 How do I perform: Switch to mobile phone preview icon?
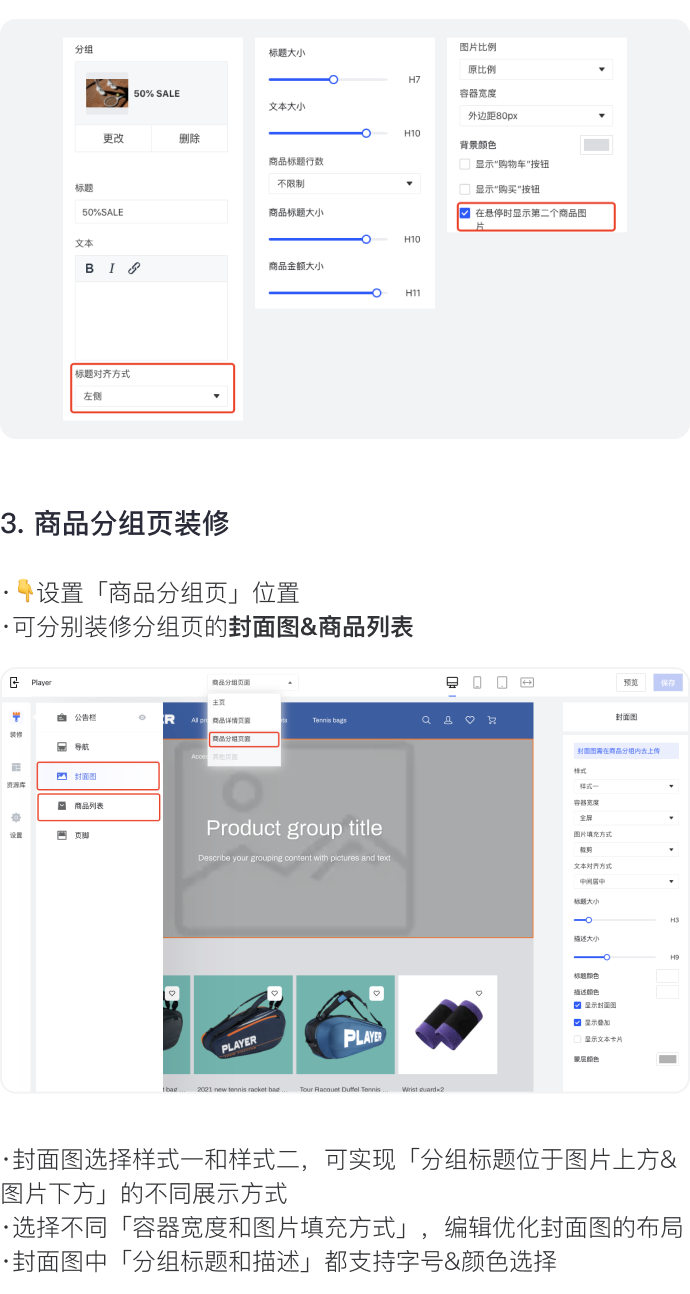pos(477,682)
